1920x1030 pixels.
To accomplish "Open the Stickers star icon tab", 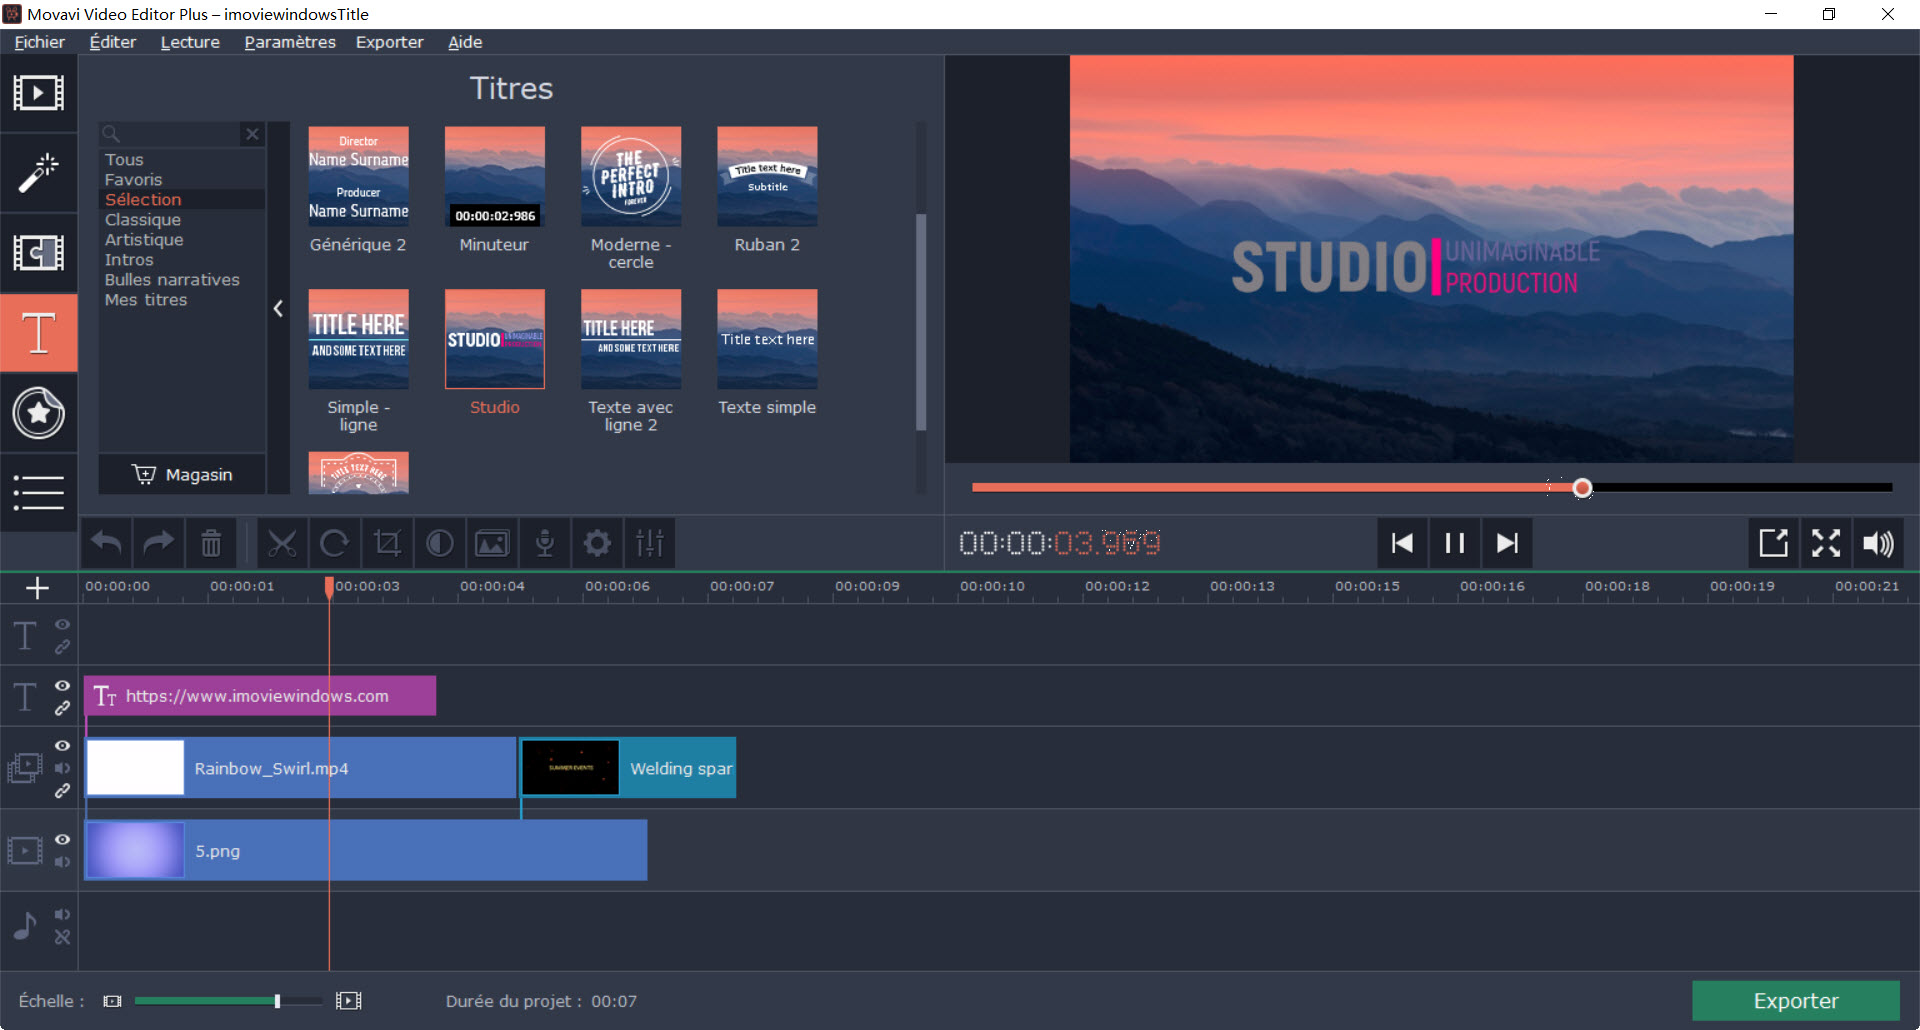I will click(x=38, y=413).
